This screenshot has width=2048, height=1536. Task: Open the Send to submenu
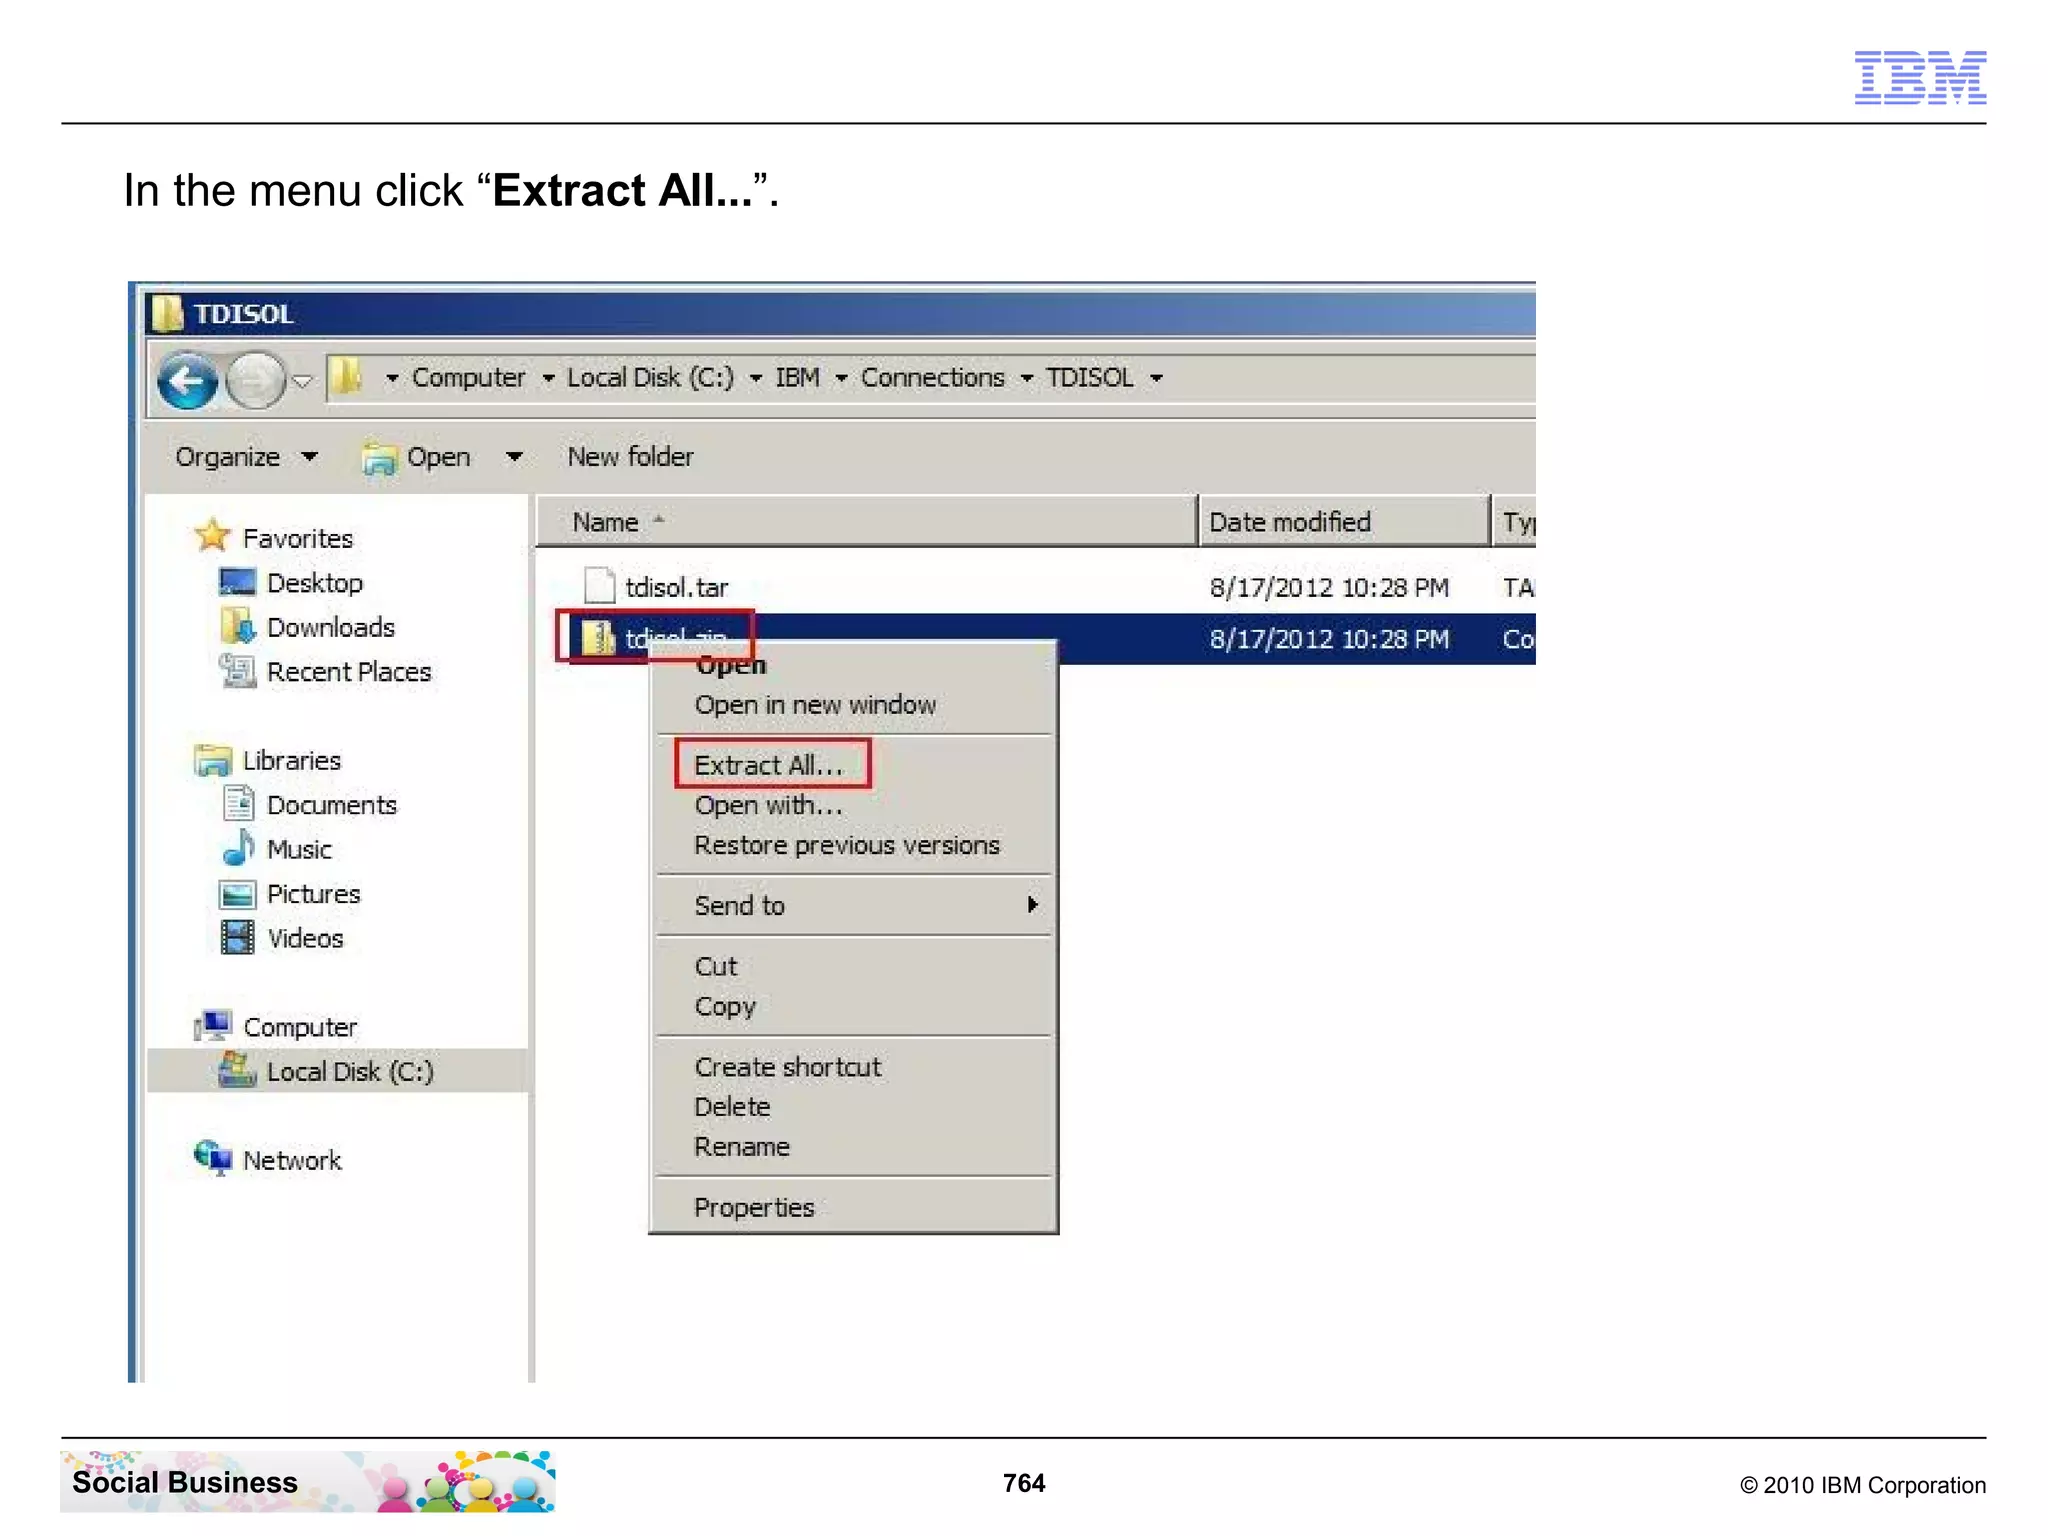[853, 906]
